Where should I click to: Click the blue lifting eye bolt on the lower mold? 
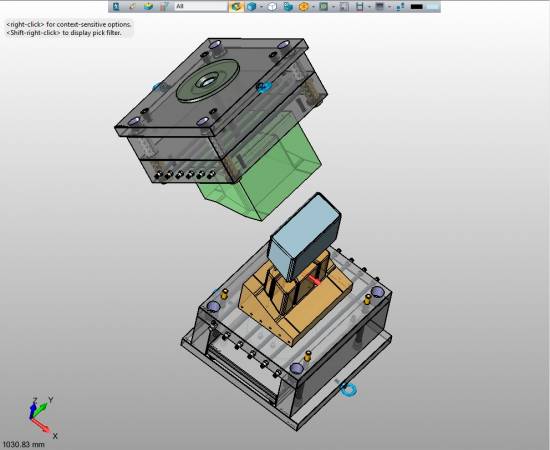tap(347, 389)
